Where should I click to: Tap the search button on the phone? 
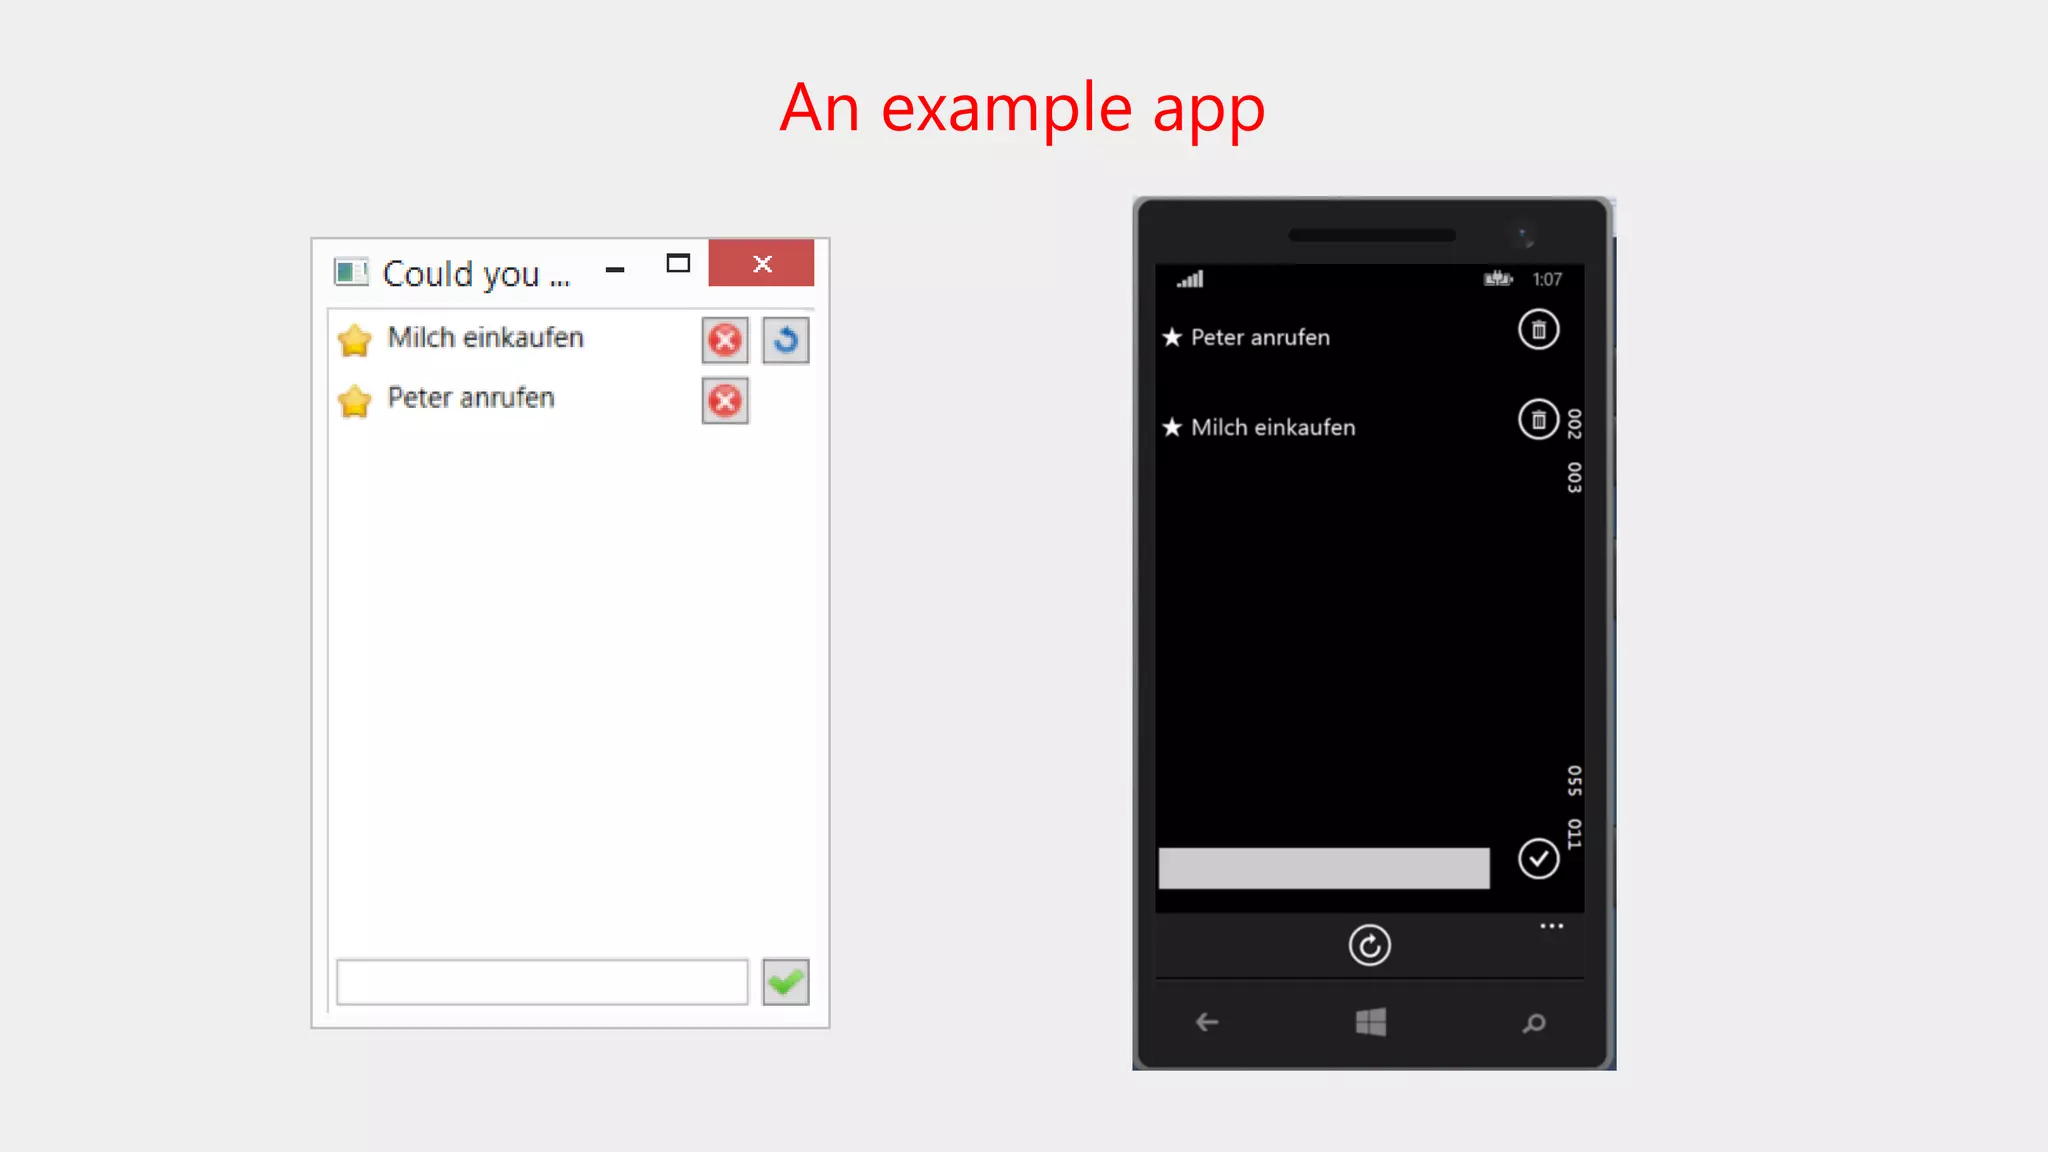click(x=1533, y=1023)
